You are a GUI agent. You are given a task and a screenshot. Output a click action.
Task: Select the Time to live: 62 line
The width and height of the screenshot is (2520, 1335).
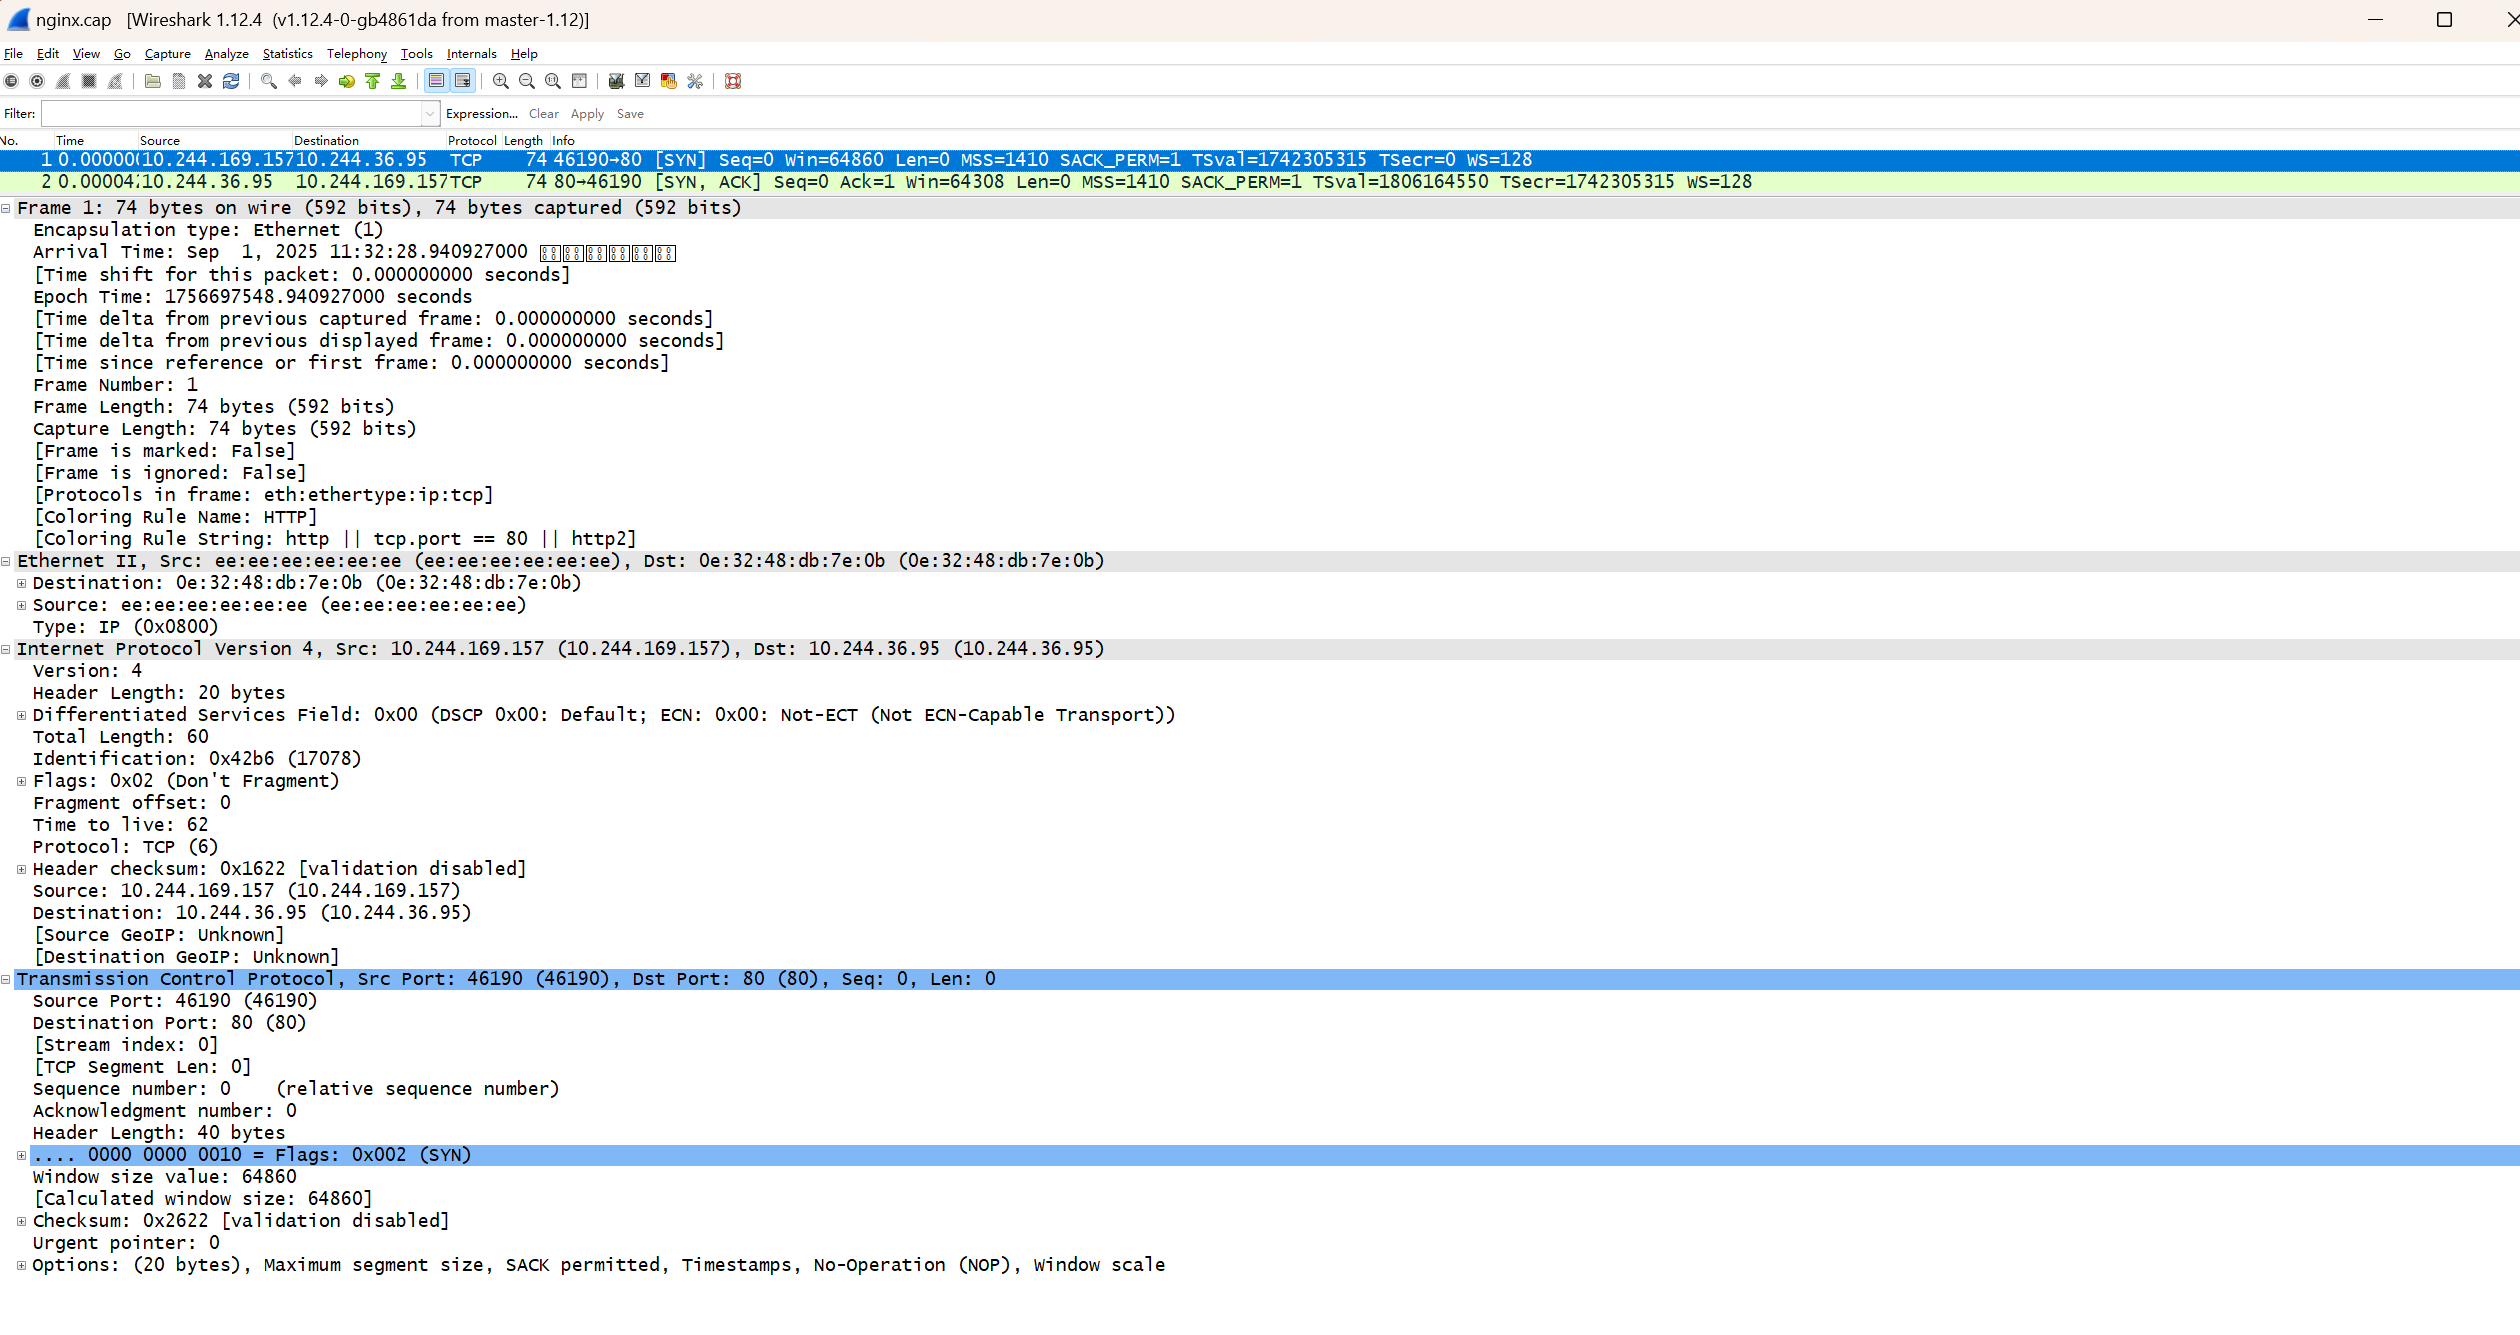(x=121, y=825)
